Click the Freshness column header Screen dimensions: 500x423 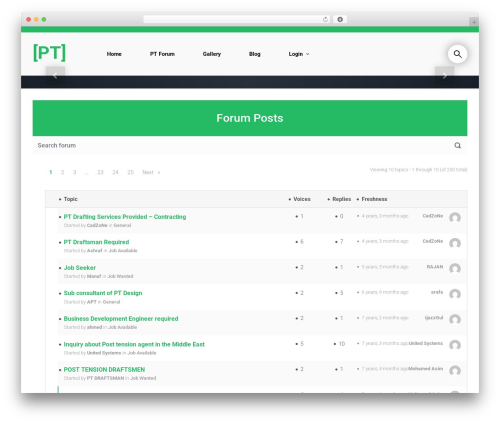point(374,199)
